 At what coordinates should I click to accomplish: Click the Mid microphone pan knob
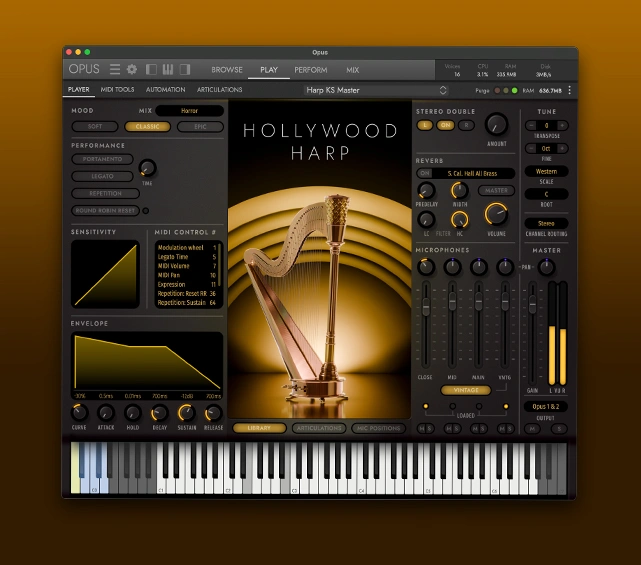(452, 267)
